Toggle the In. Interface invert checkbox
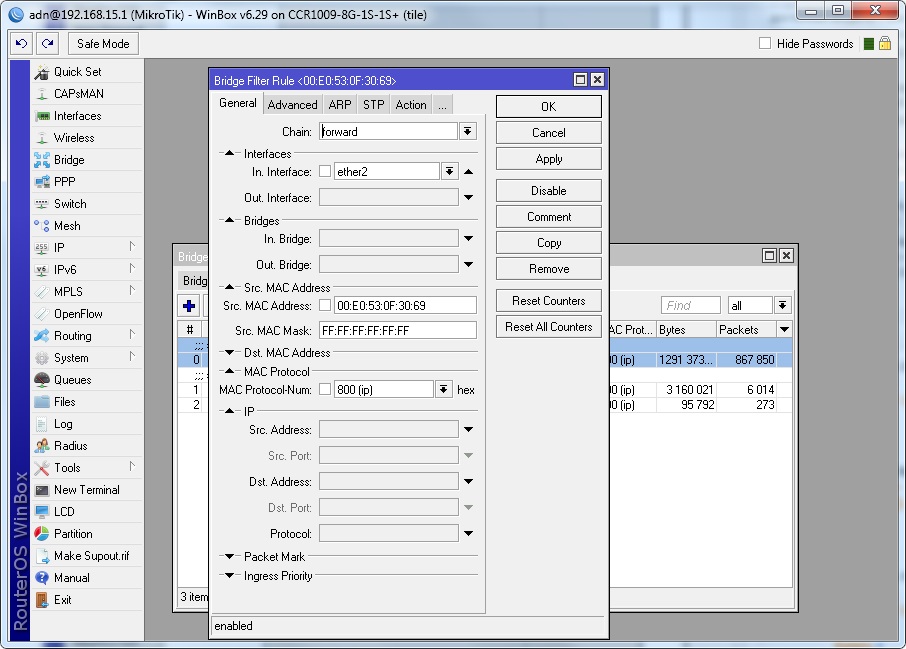Viewport: 906px width, 649px height. coord(325,172)
